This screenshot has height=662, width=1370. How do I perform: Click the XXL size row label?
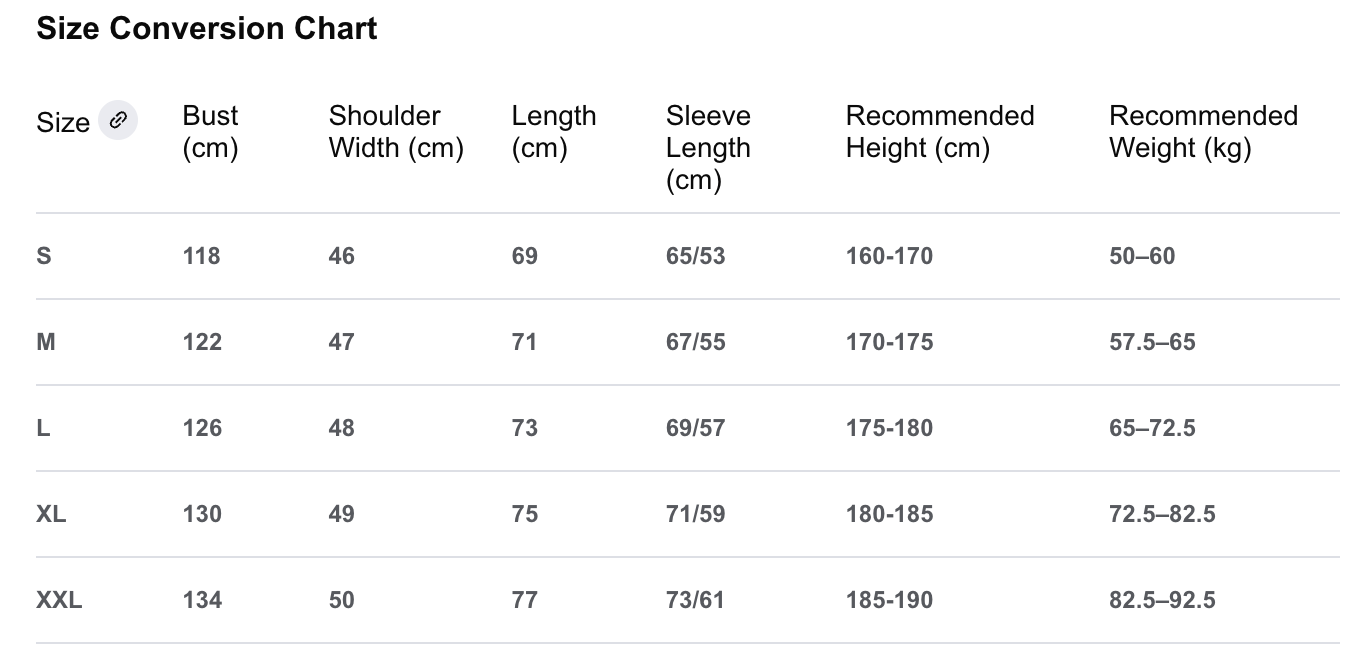click(59, 600)
